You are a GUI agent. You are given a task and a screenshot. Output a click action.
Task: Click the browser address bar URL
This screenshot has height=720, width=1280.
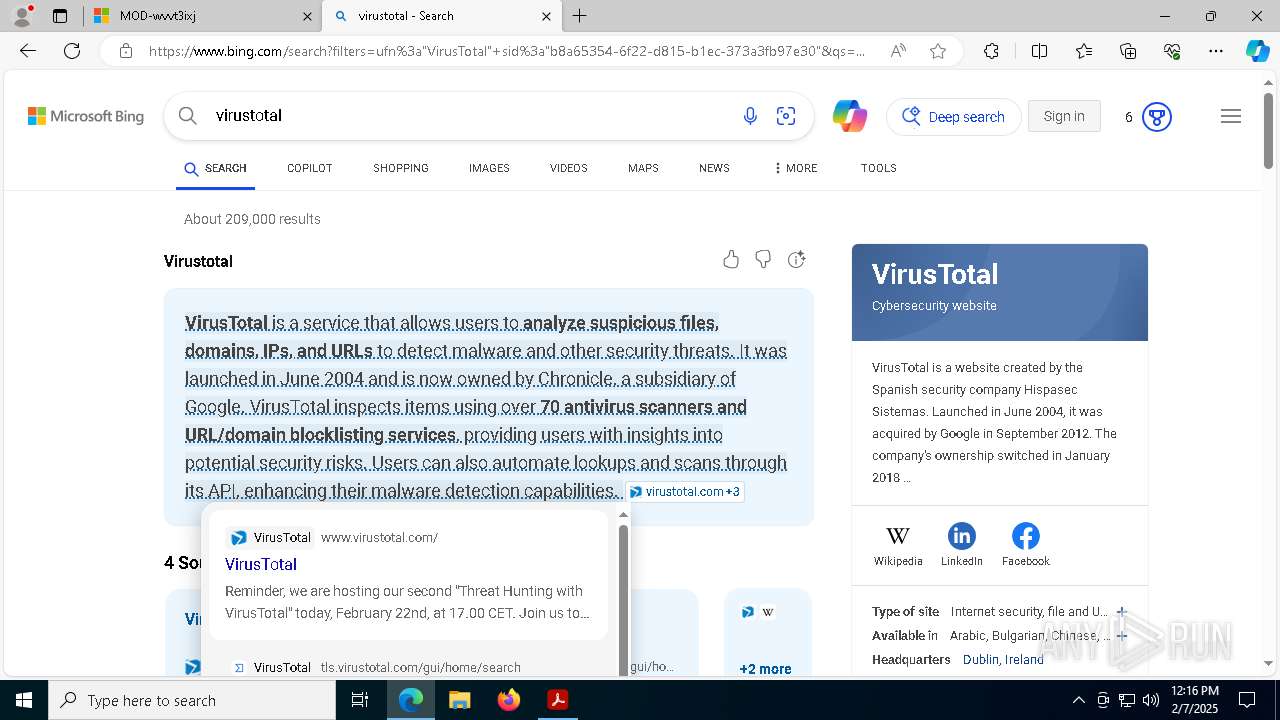[x=508, y=51]
